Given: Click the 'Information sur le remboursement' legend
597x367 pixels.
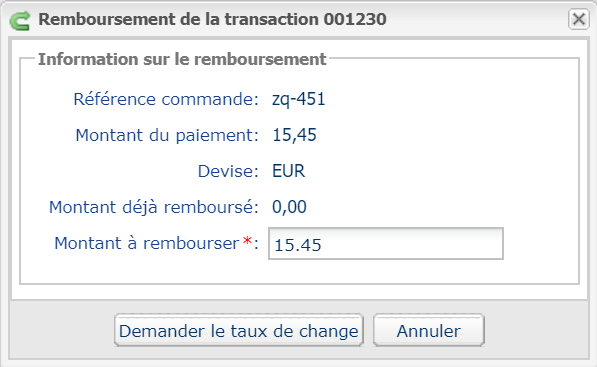Looking at the screenshot, I should [182, 59].
